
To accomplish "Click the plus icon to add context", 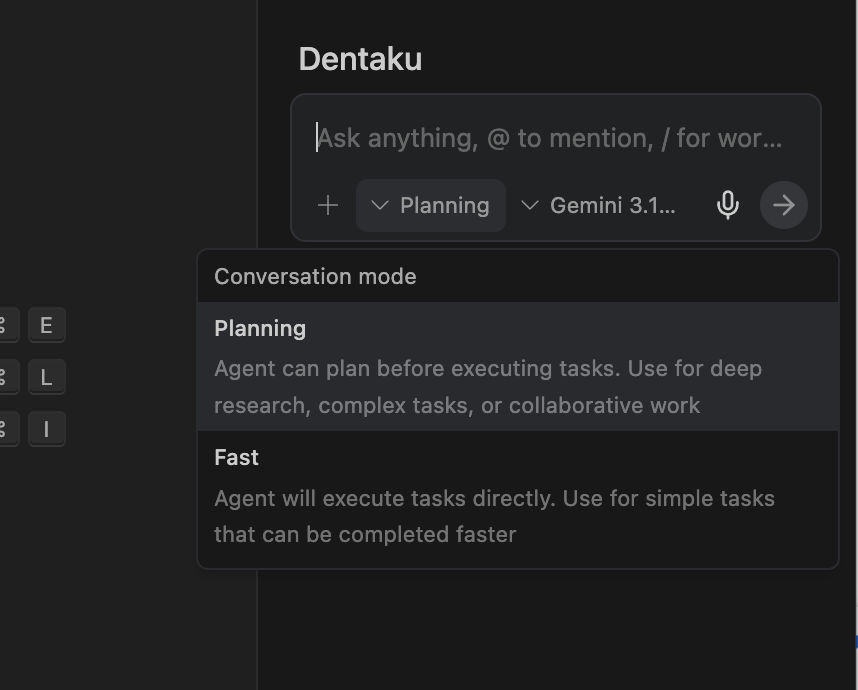I will [x=328, y=205].
